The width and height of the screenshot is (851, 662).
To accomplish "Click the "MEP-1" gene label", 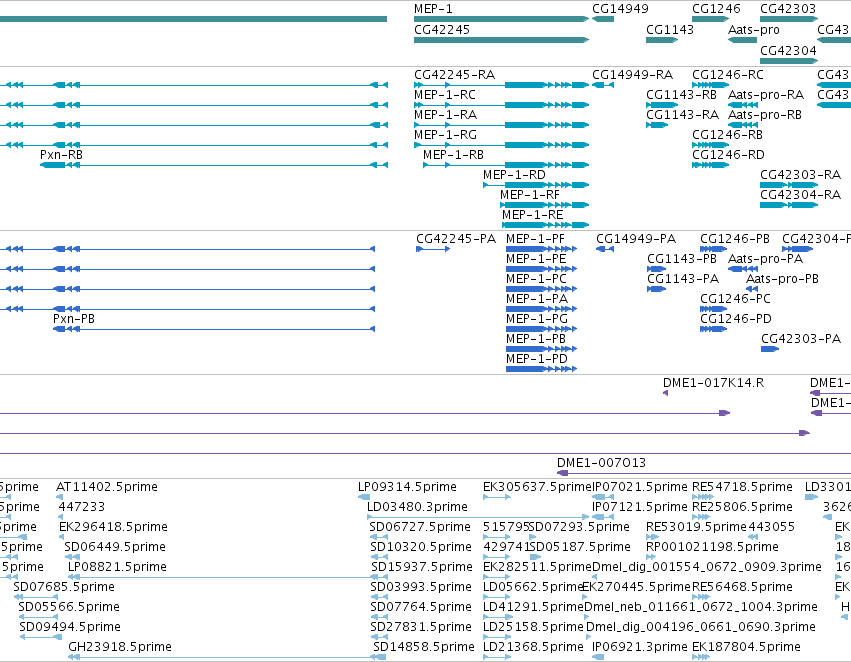I will [x=433, y=9].
